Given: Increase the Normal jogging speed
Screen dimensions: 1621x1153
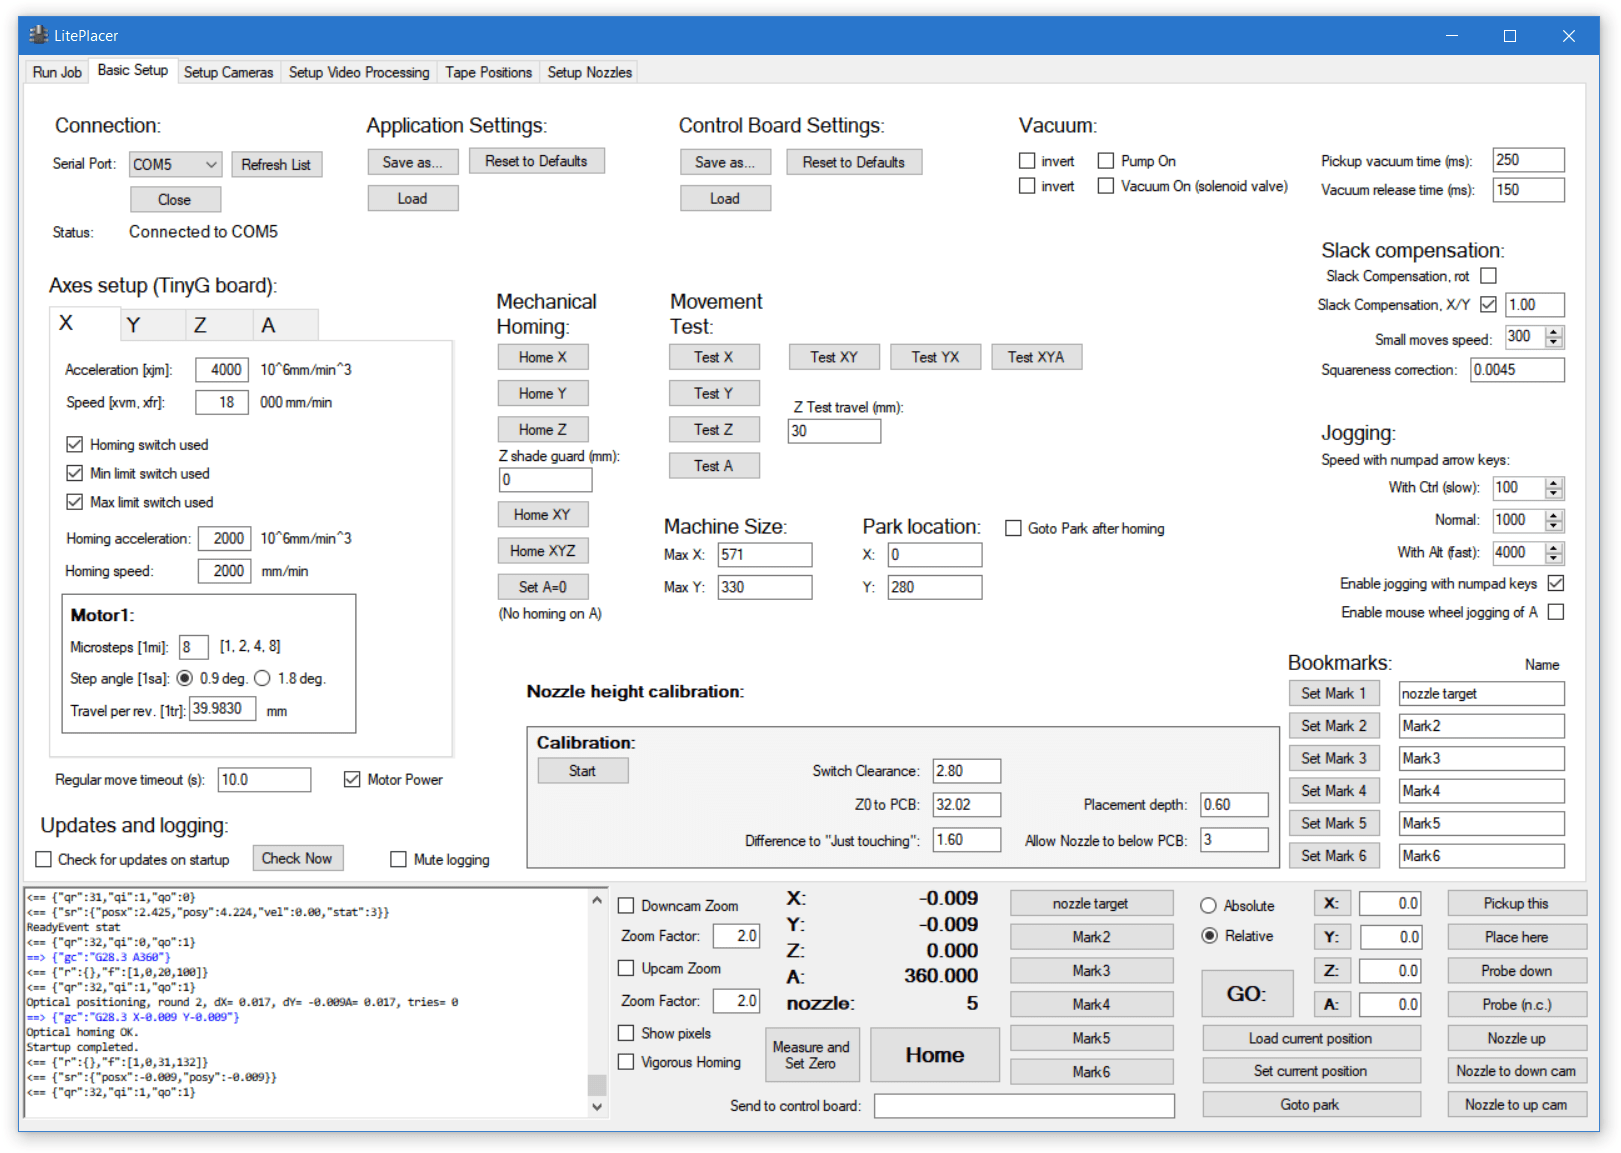Looking at the screenshot, I should 1554,515.
